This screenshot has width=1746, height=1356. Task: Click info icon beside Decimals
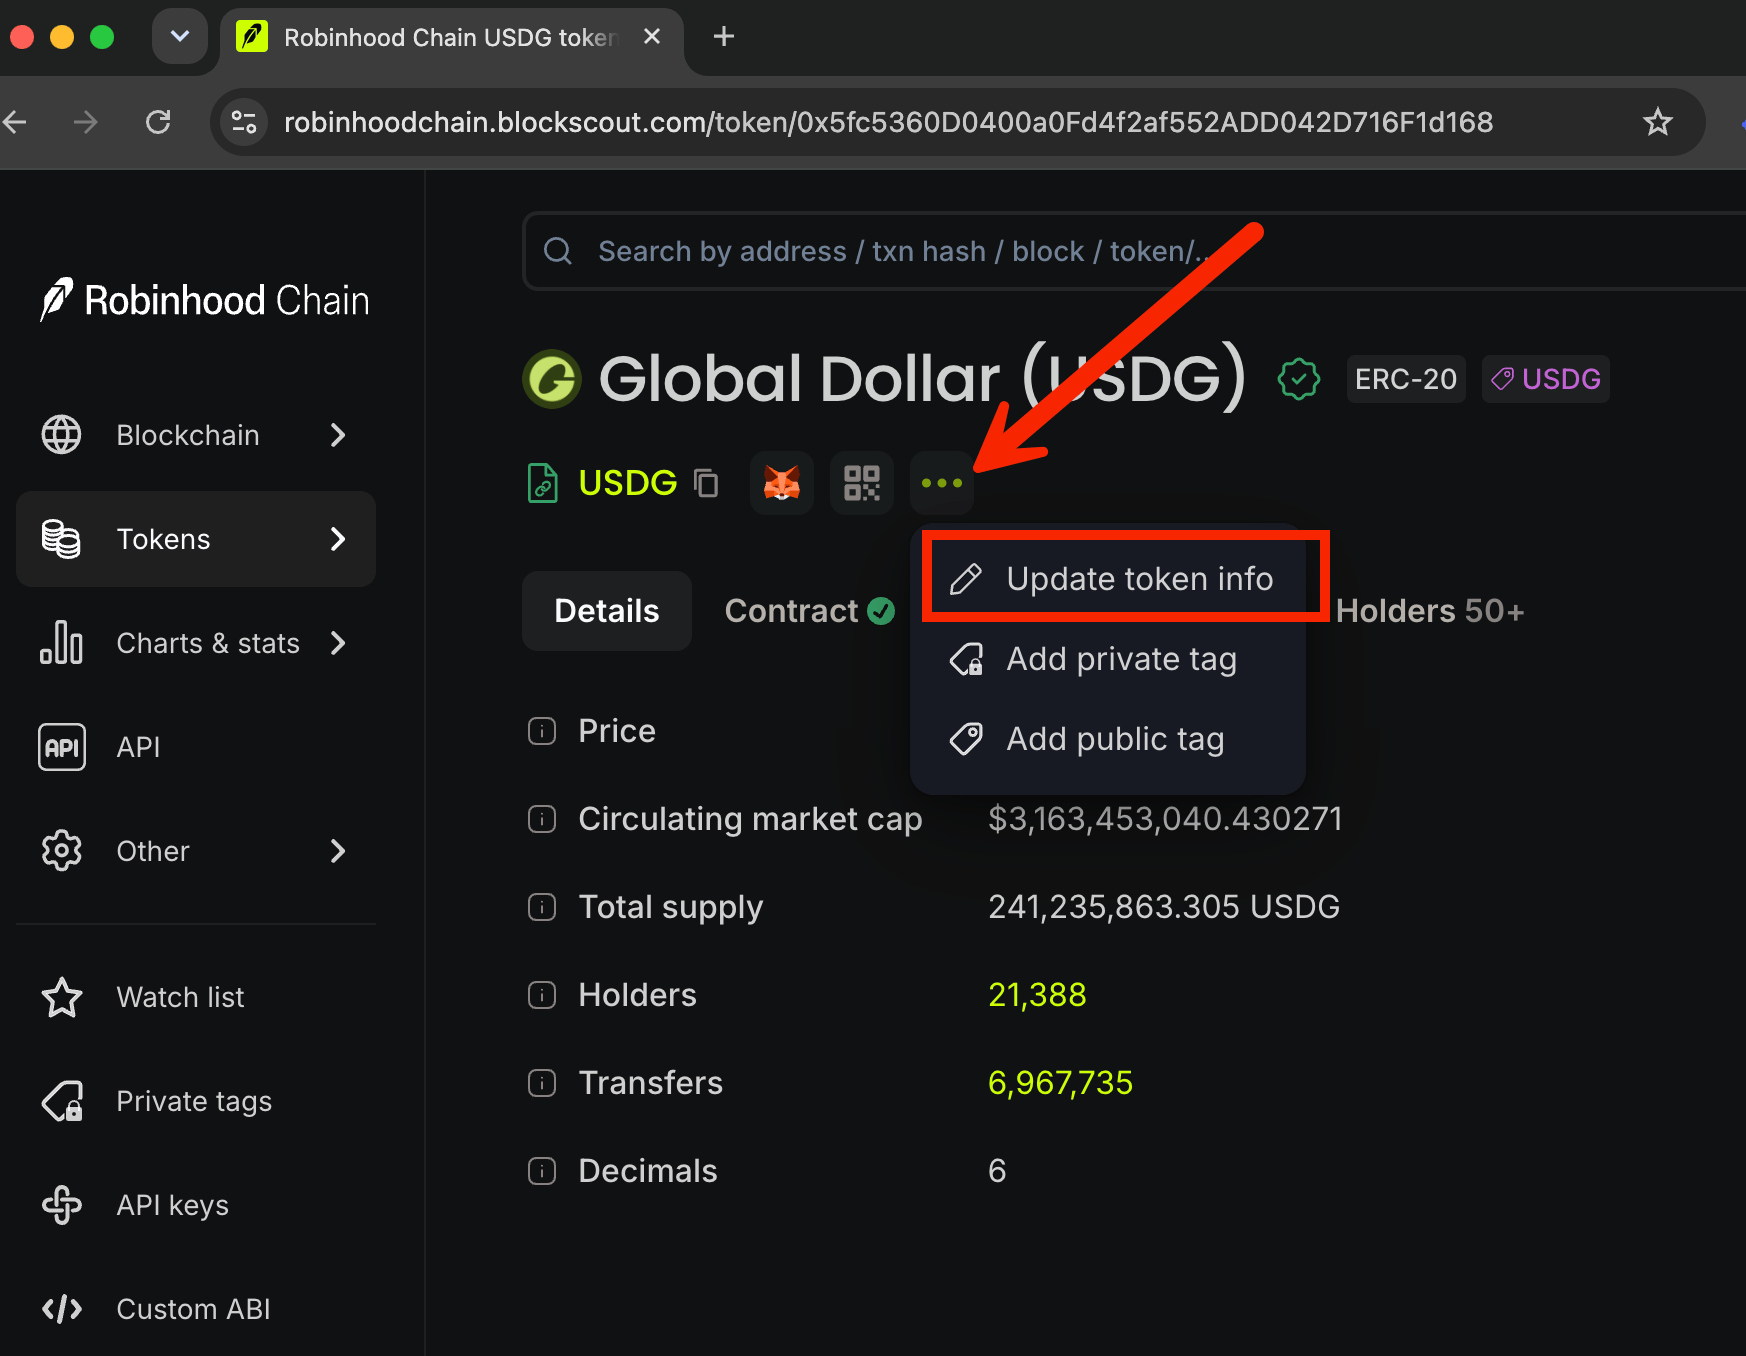(x=542, y=1171)
